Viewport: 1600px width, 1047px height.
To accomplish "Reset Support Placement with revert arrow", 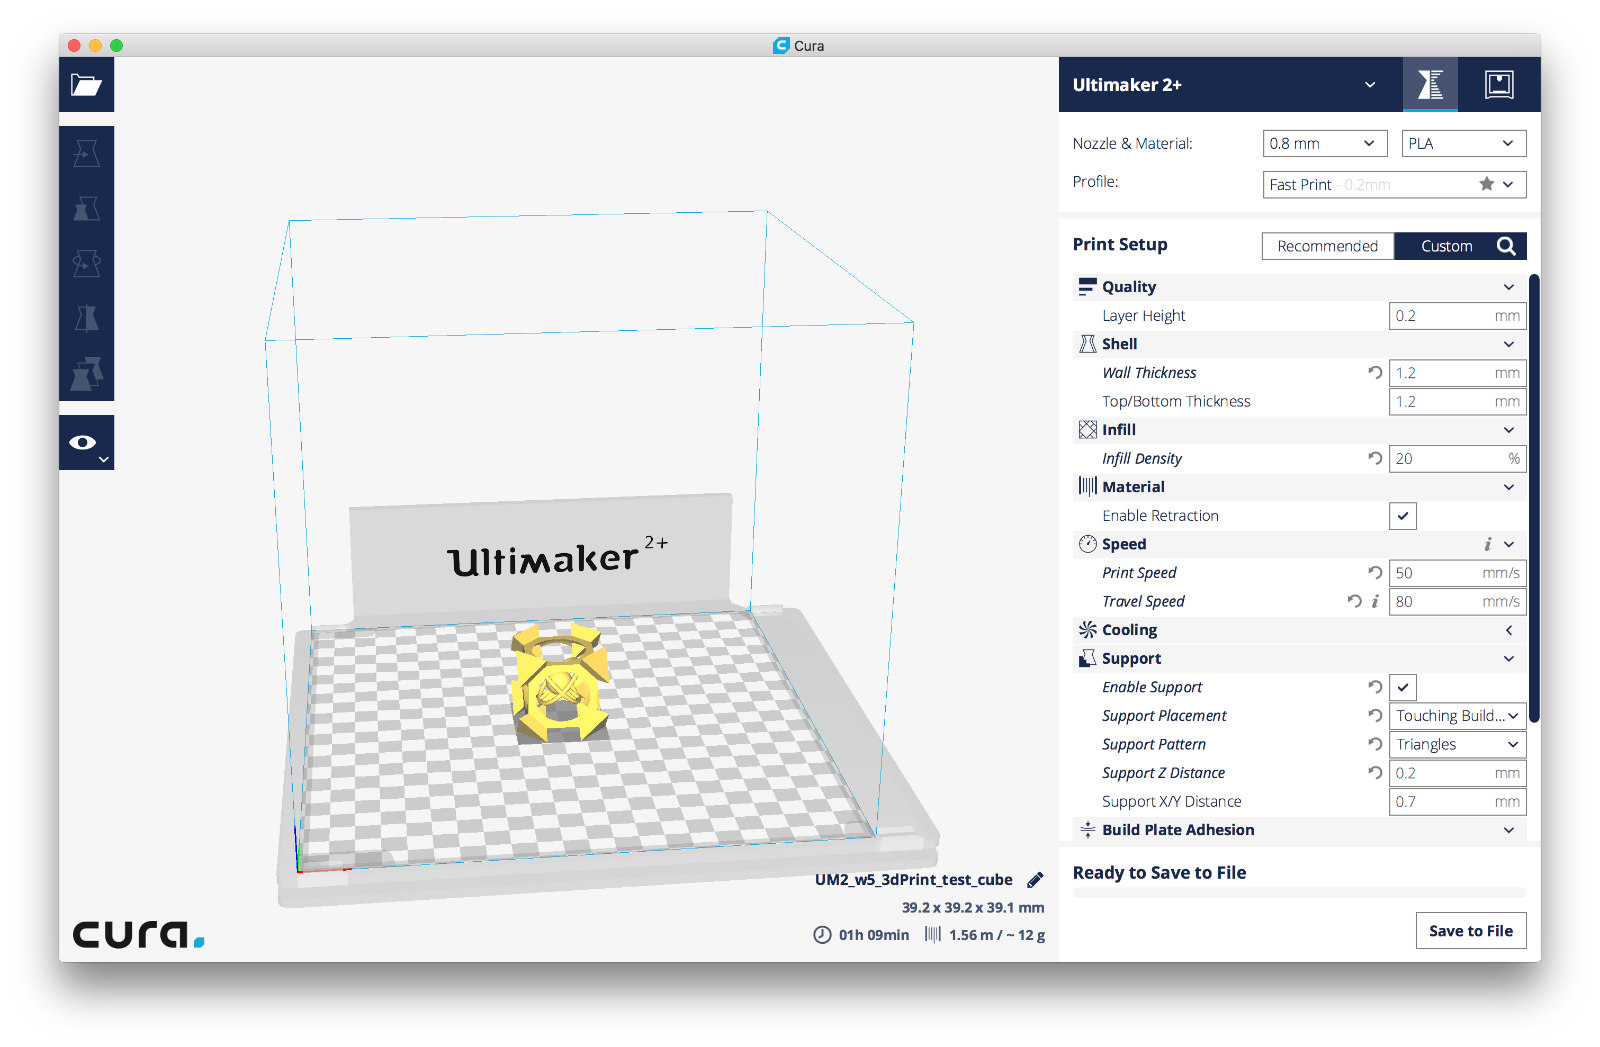I will click(x=1375, y=715).
